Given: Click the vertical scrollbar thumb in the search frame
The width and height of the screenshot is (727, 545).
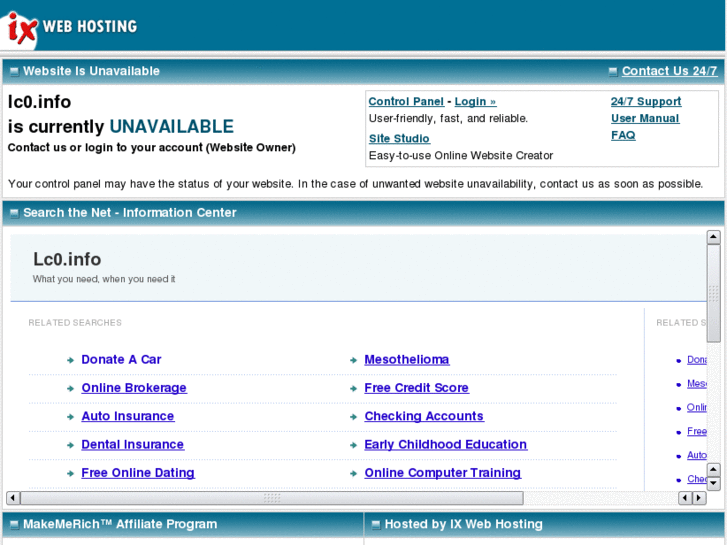Looking at the screenshot, I should 713,293.
